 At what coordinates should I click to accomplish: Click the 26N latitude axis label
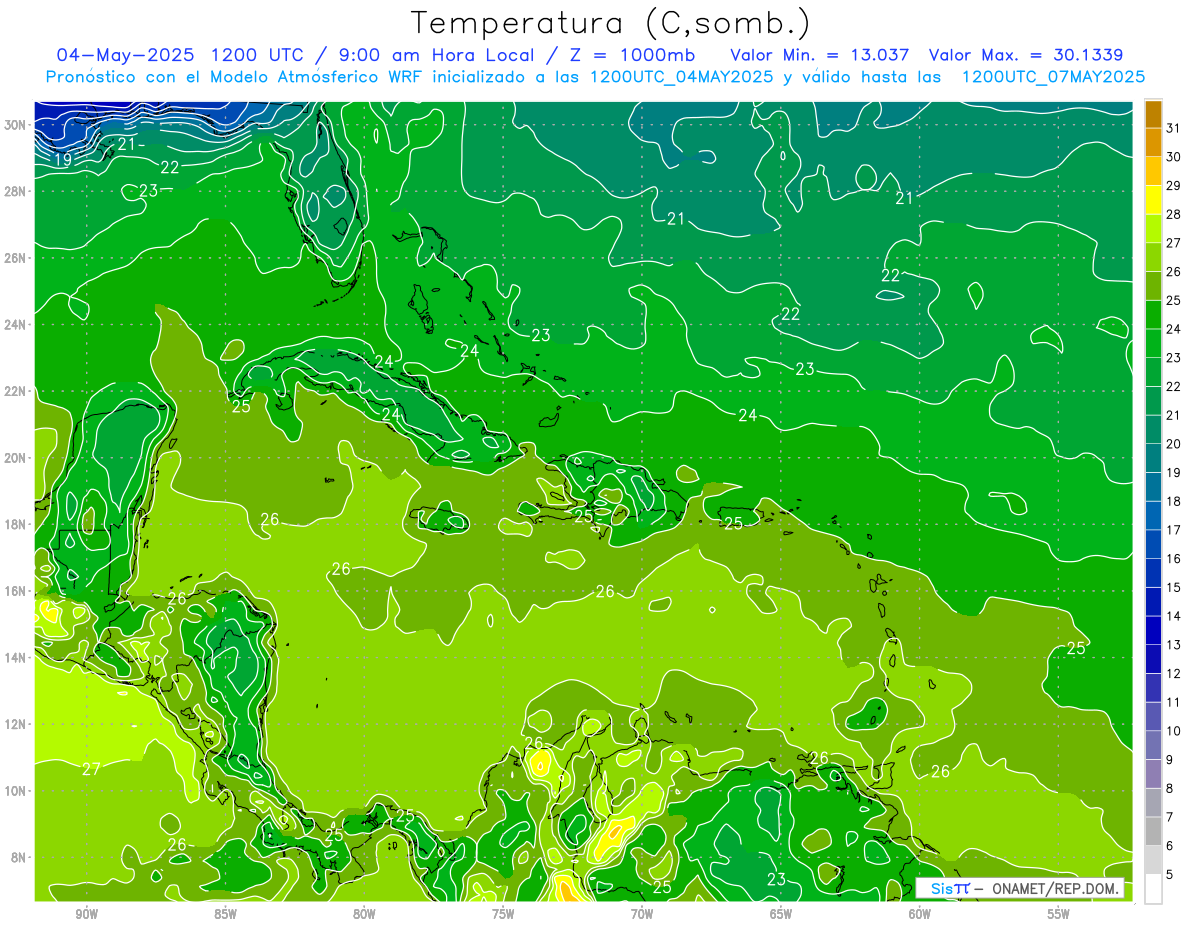pyautogui.click(x=17, y=258)
